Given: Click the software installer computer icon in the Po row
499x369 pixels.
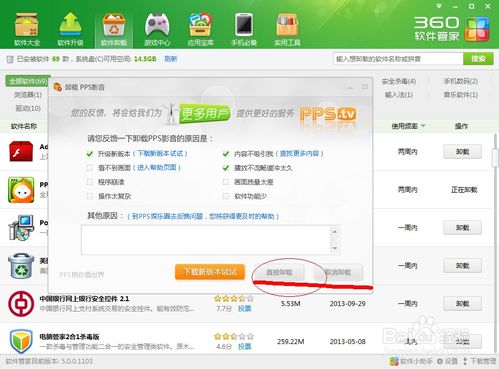Looking at the screenshot, I should pyautogui.click(x=21, y=228).
